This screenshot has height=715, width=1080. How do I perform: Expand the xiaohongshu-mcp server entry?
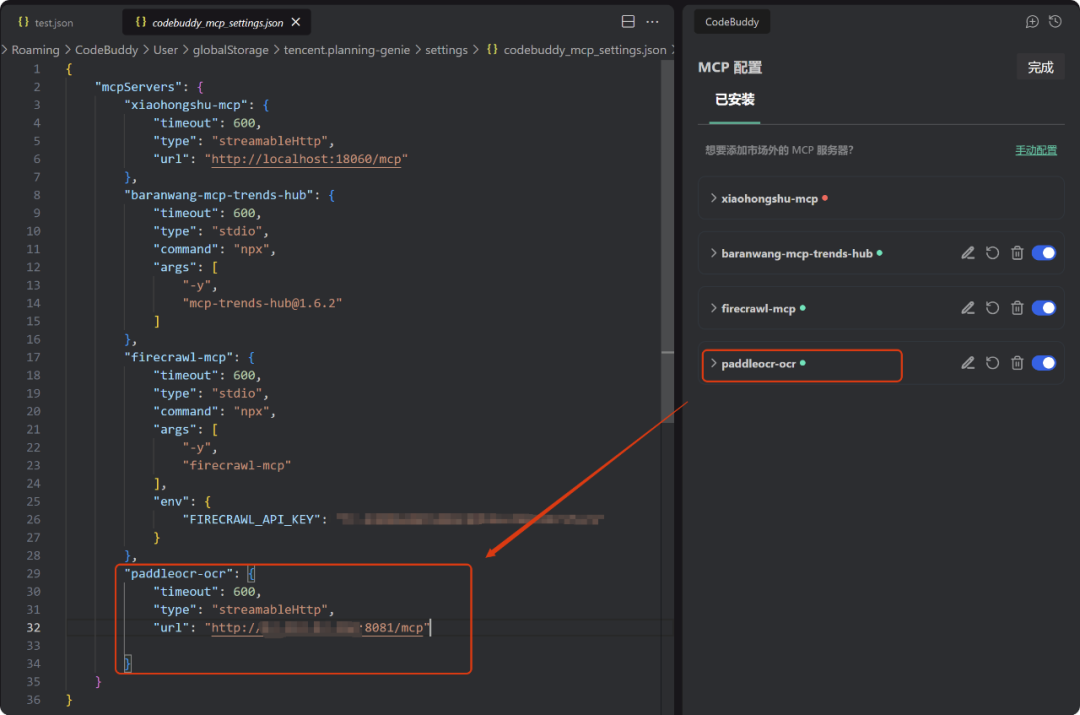click(714, 198)
